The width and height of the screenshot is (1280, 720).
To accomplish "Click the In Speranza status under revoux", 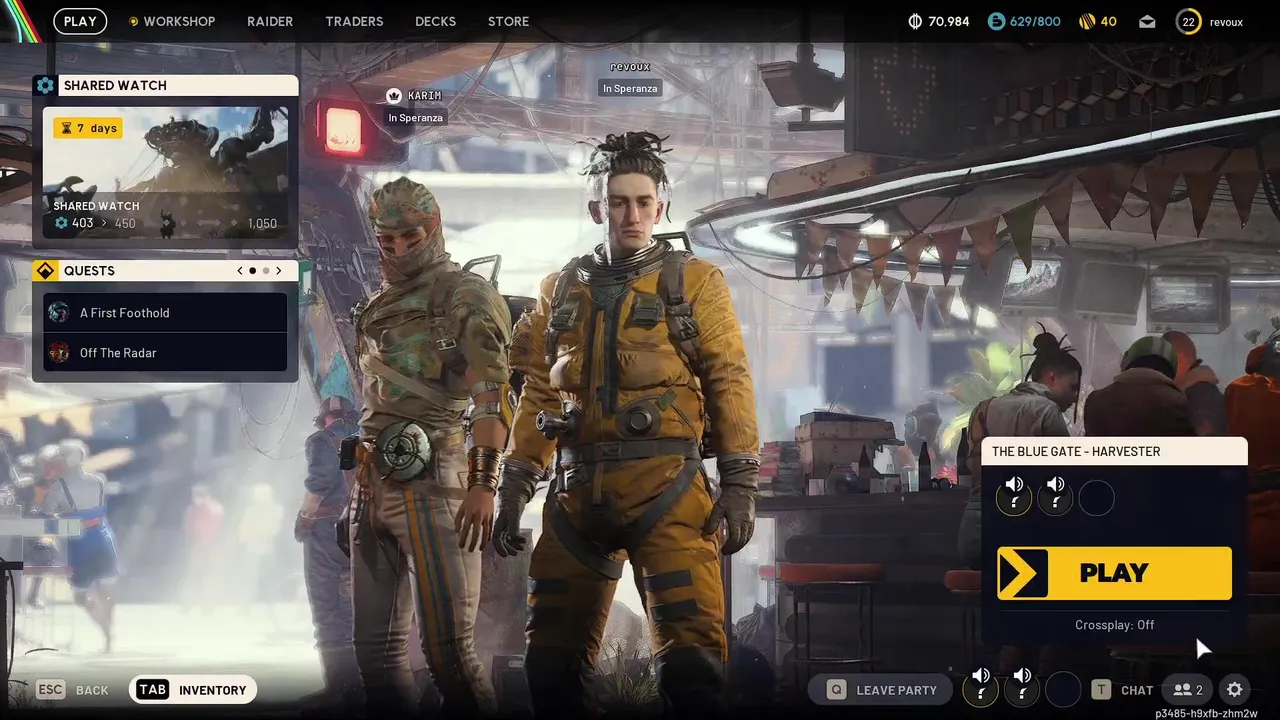I will (x=630, y=88).
